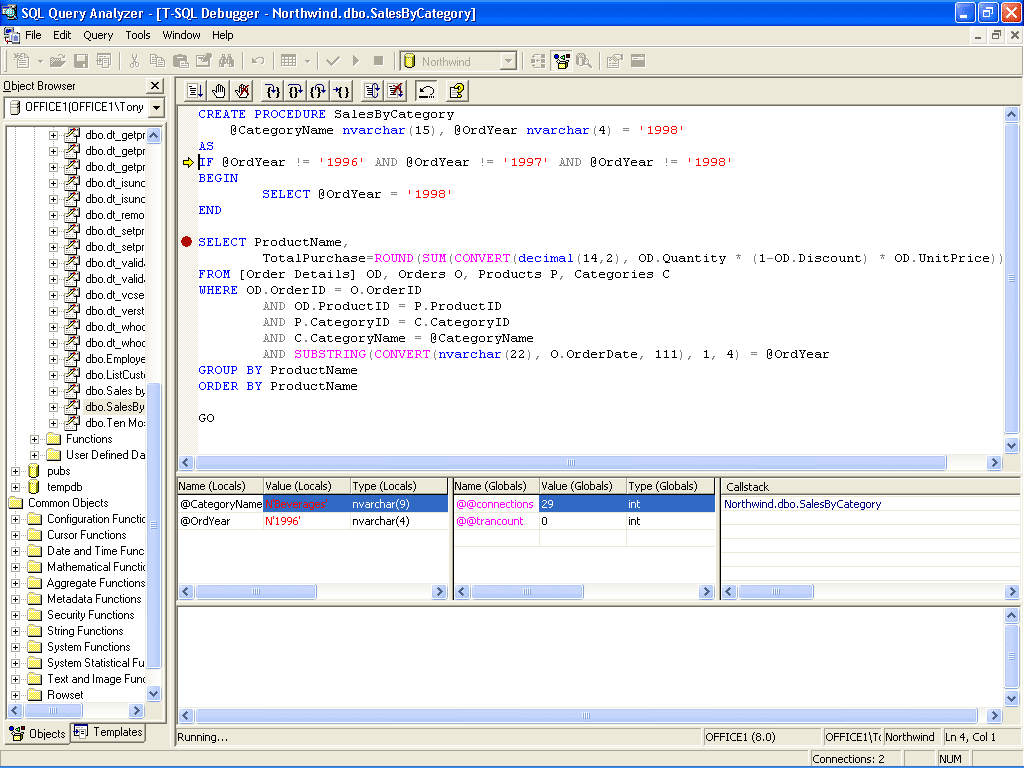Image resolution: width=1024 pixels, height=768 pixels.
Task: Toggle the Auto Rollback button
Action: [427, 91]
